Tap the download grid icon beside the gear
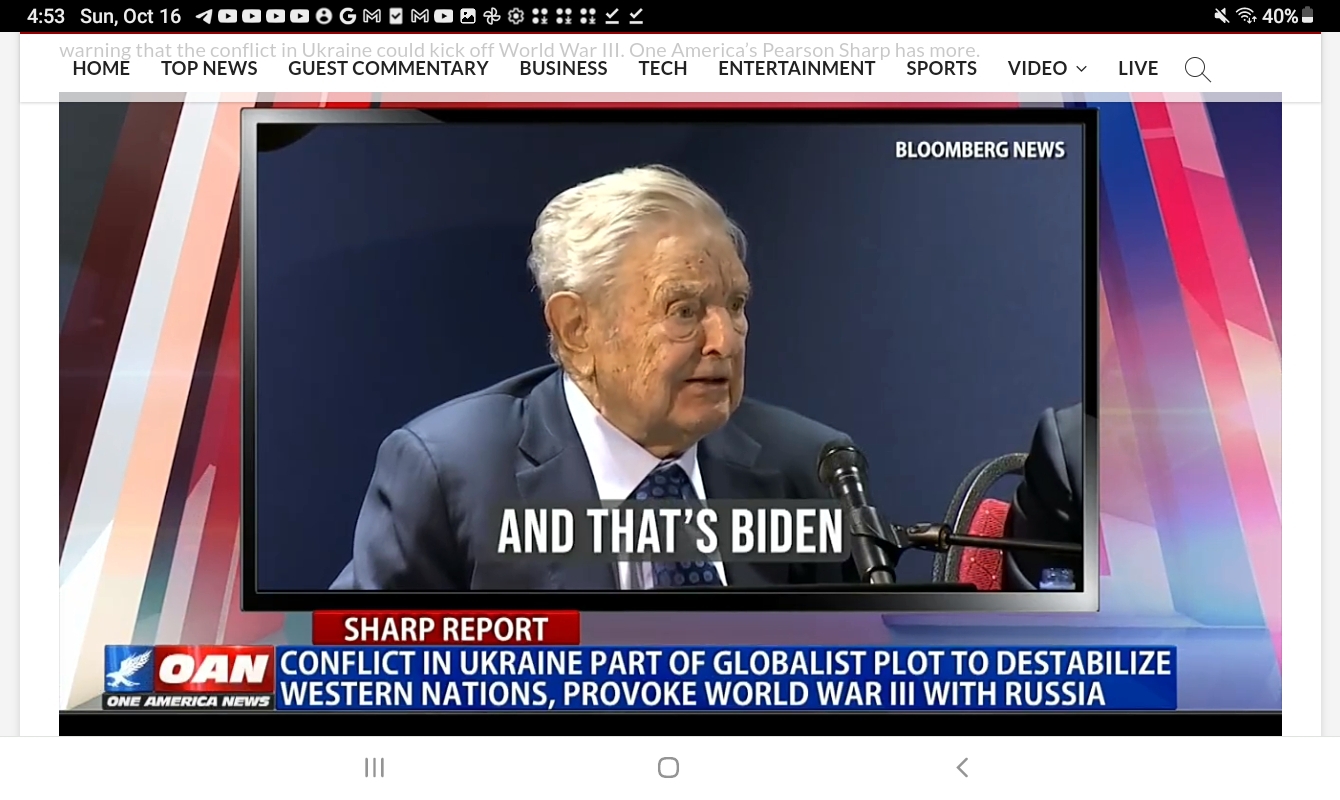Viewport: 1340px width, 800px height. coord(540,16)
